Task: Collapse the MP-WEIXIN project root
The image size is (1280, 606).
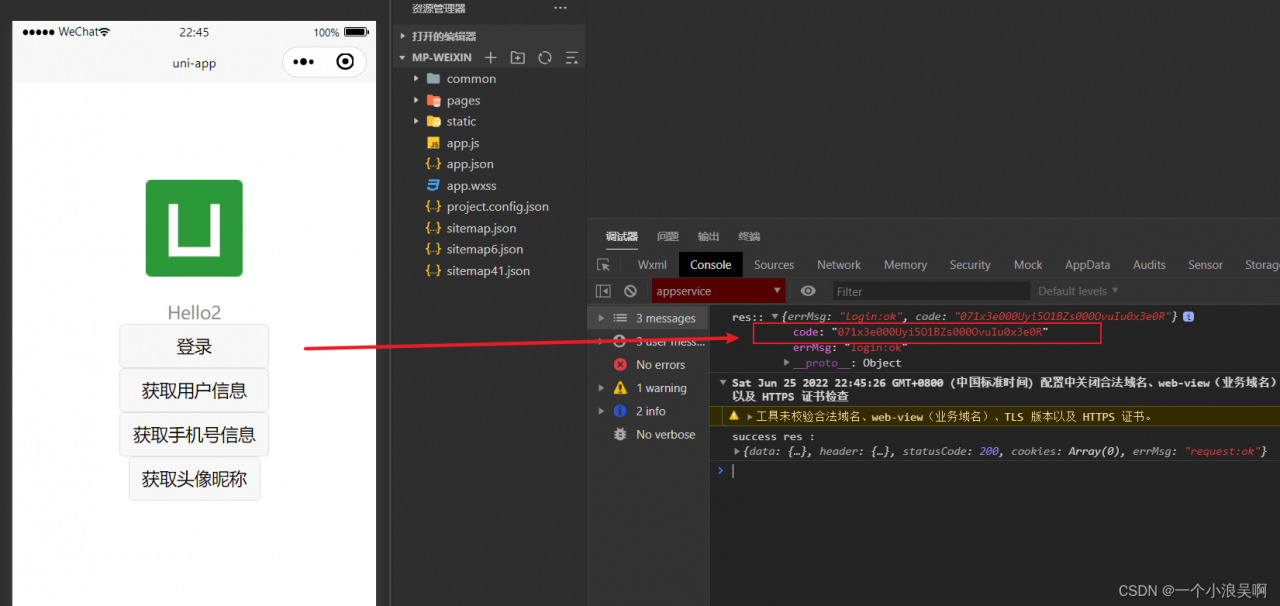Action: 402,58
